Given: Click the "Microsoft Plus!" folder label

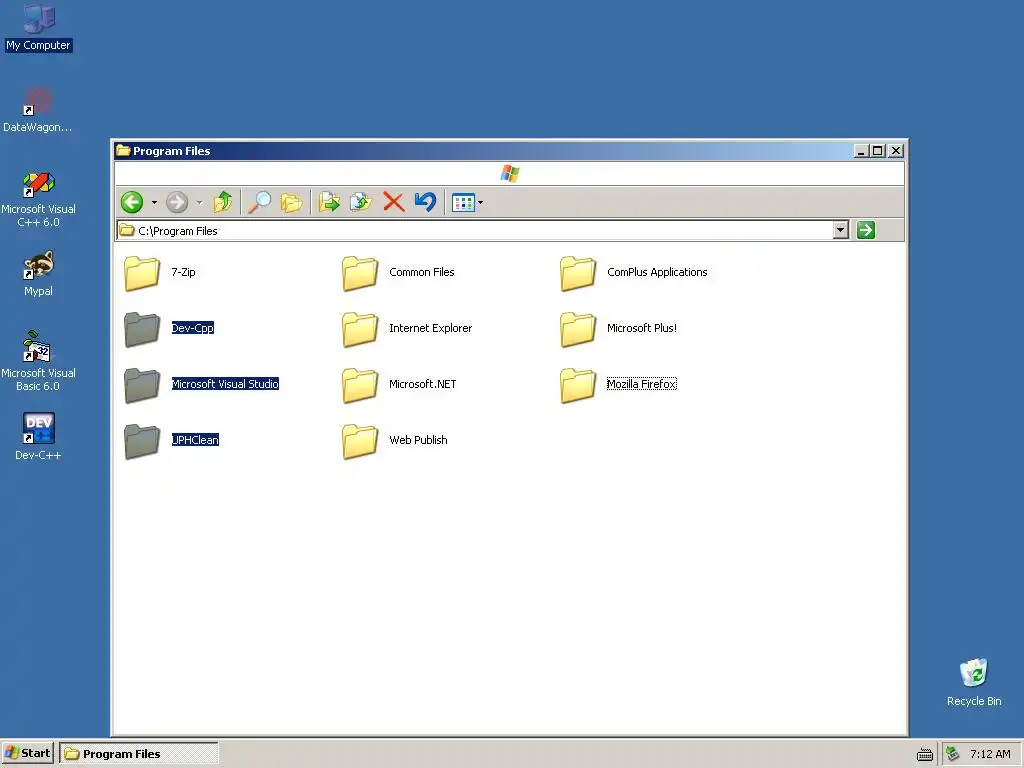Looking at the screenshot, I should [642, 328].
